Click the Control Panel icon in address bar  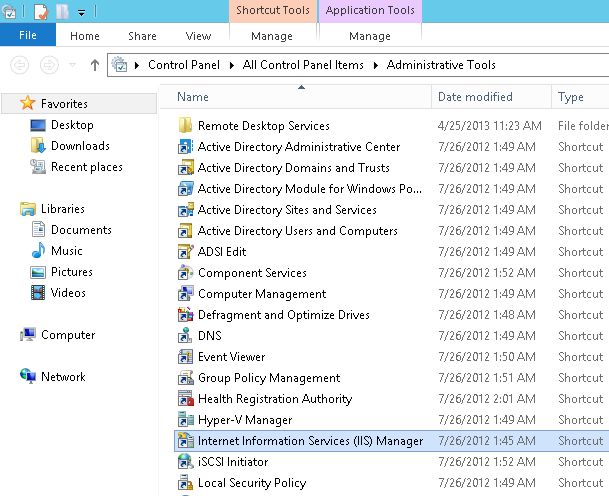coord(120,64)
